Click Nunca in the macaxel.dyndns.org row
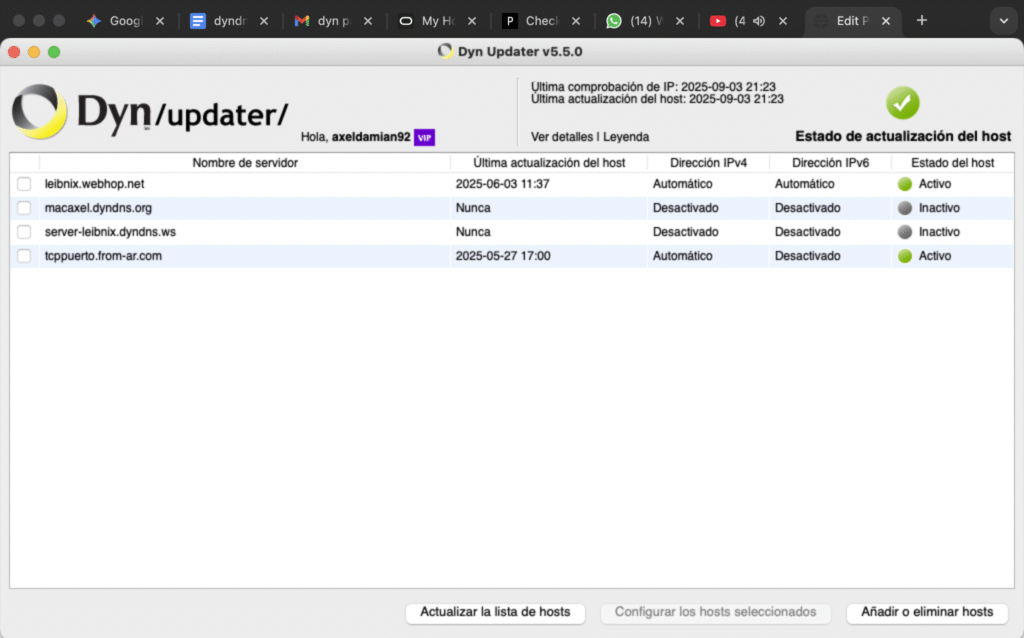This screenshot has height=638, width=1024. click(473, 208)
